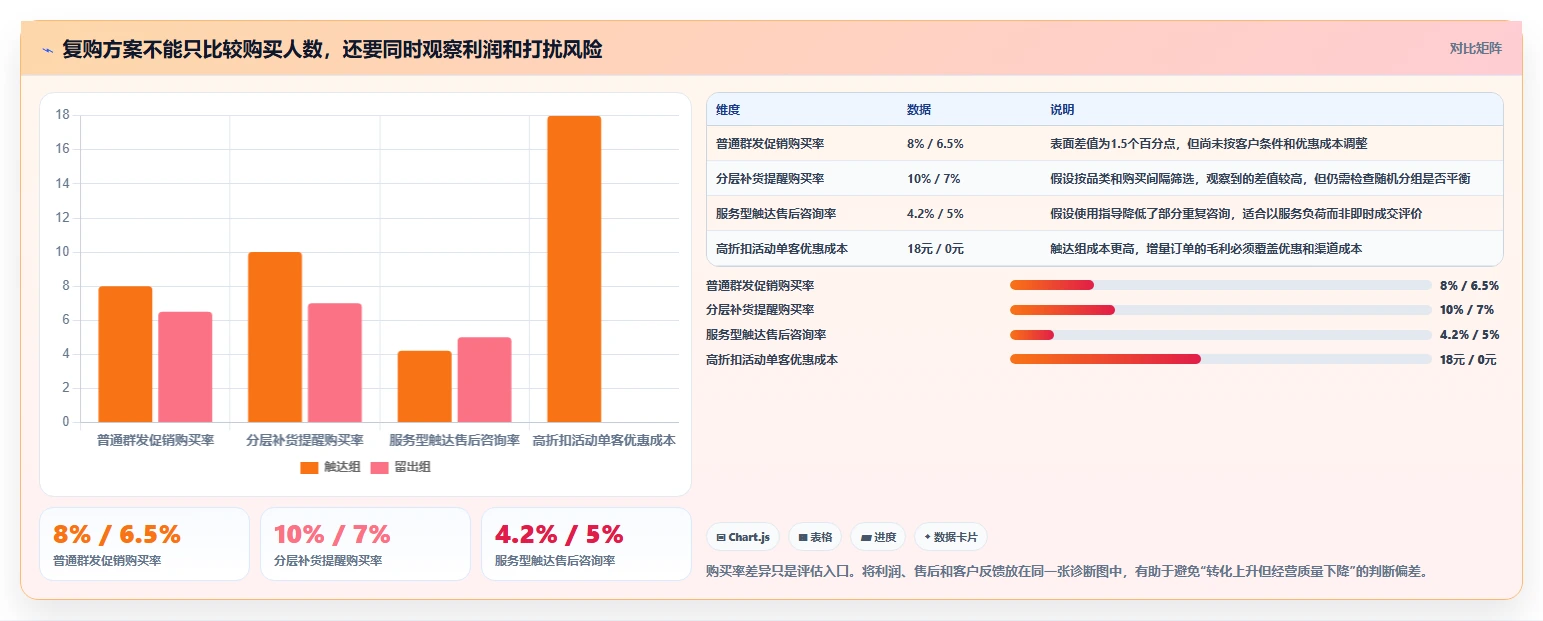The height and width of the screenshot is (621, 1543).
Task: Select the Chart.js tag
Action: click(x=743, y=537)
